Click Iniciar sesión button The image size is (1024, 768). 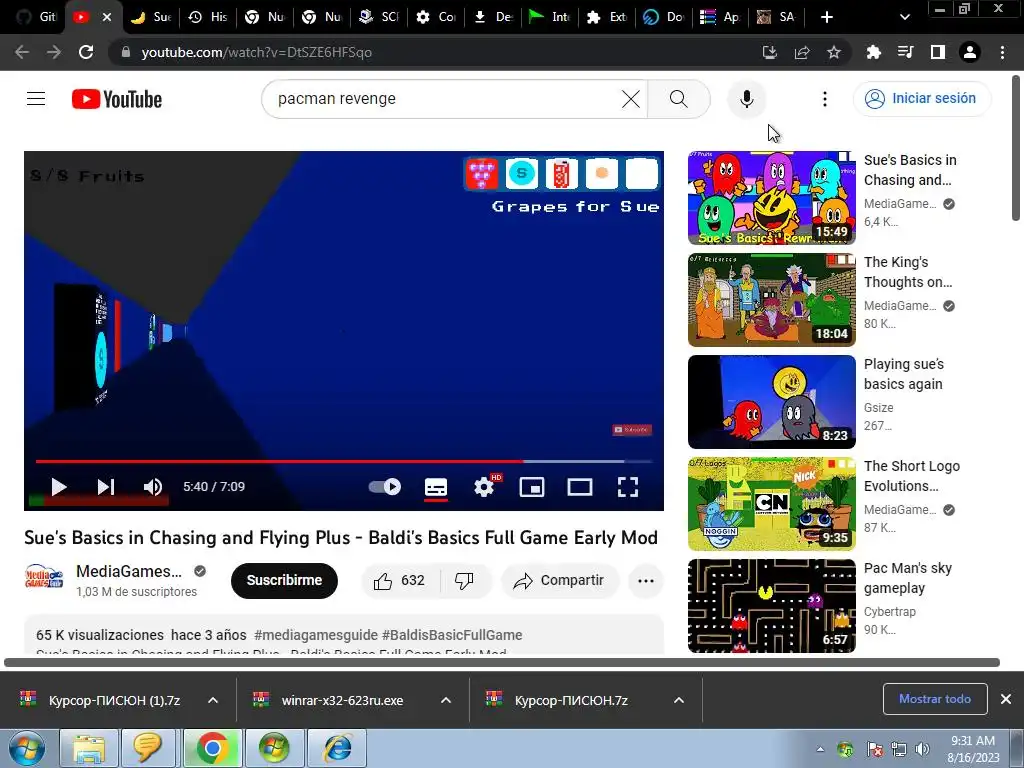921,99
